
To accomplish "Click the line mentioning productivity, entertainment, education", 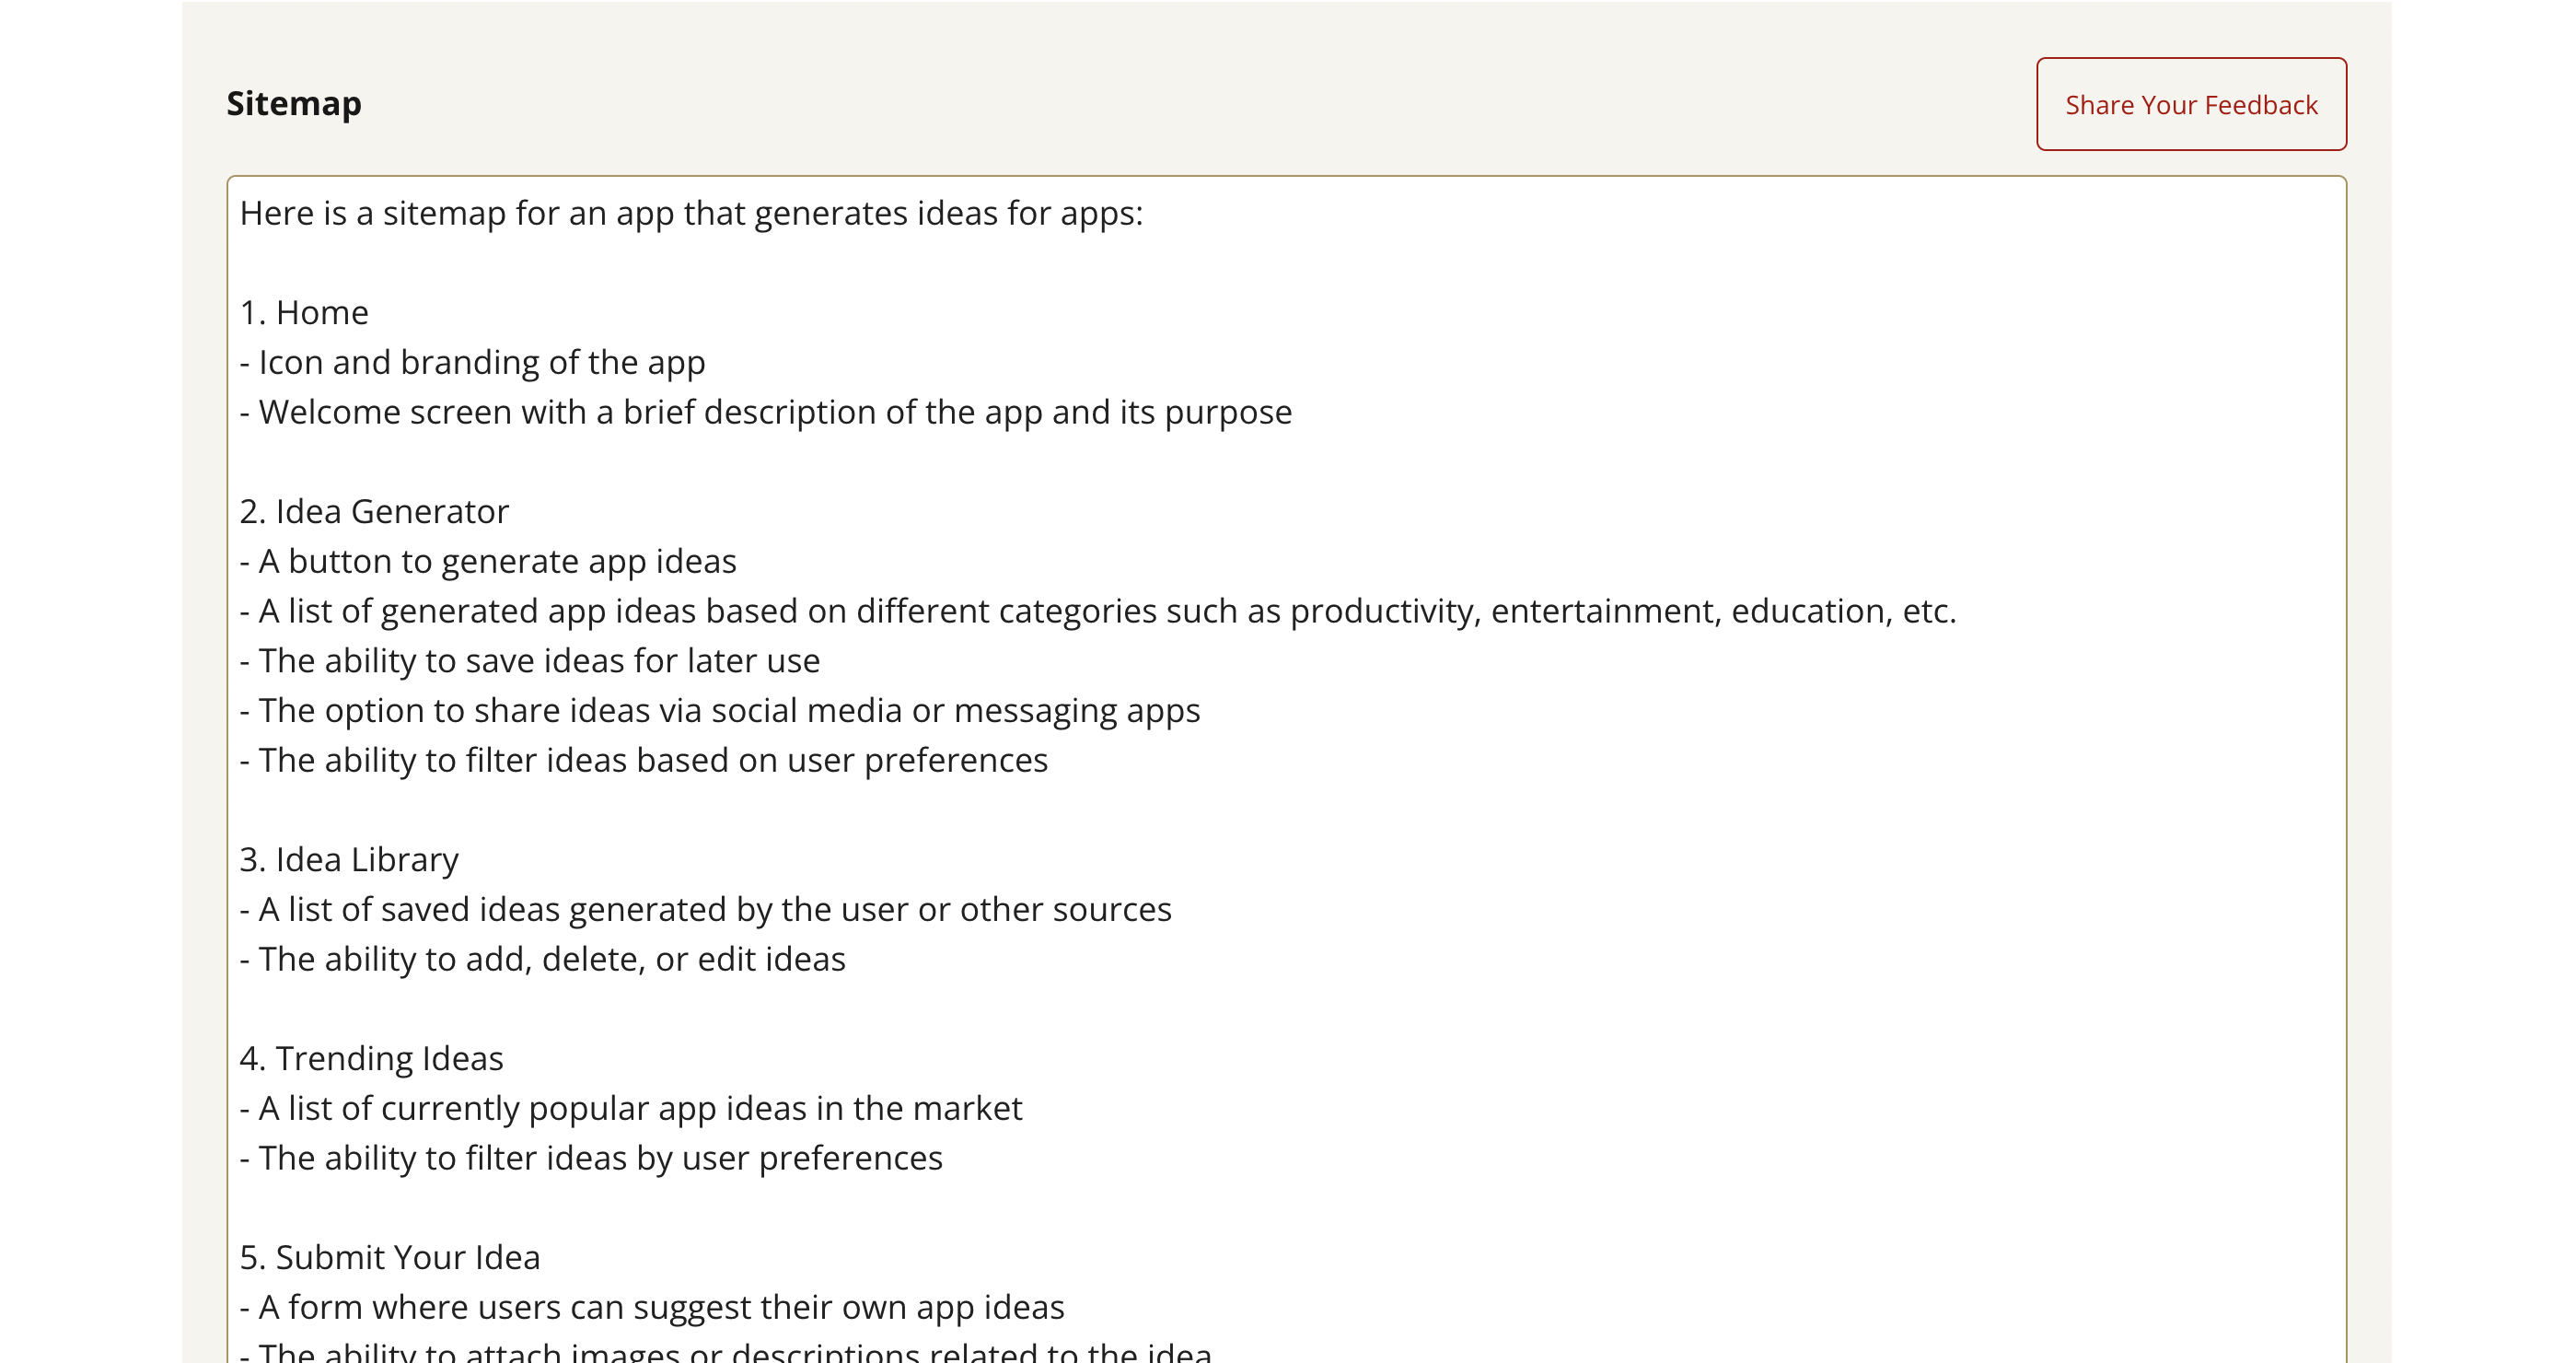I will tap(1097, 611).
